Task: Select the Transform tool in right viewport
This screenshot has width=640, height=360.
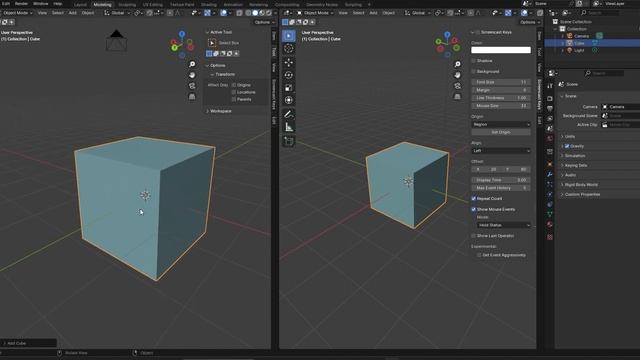Action: 289,100
